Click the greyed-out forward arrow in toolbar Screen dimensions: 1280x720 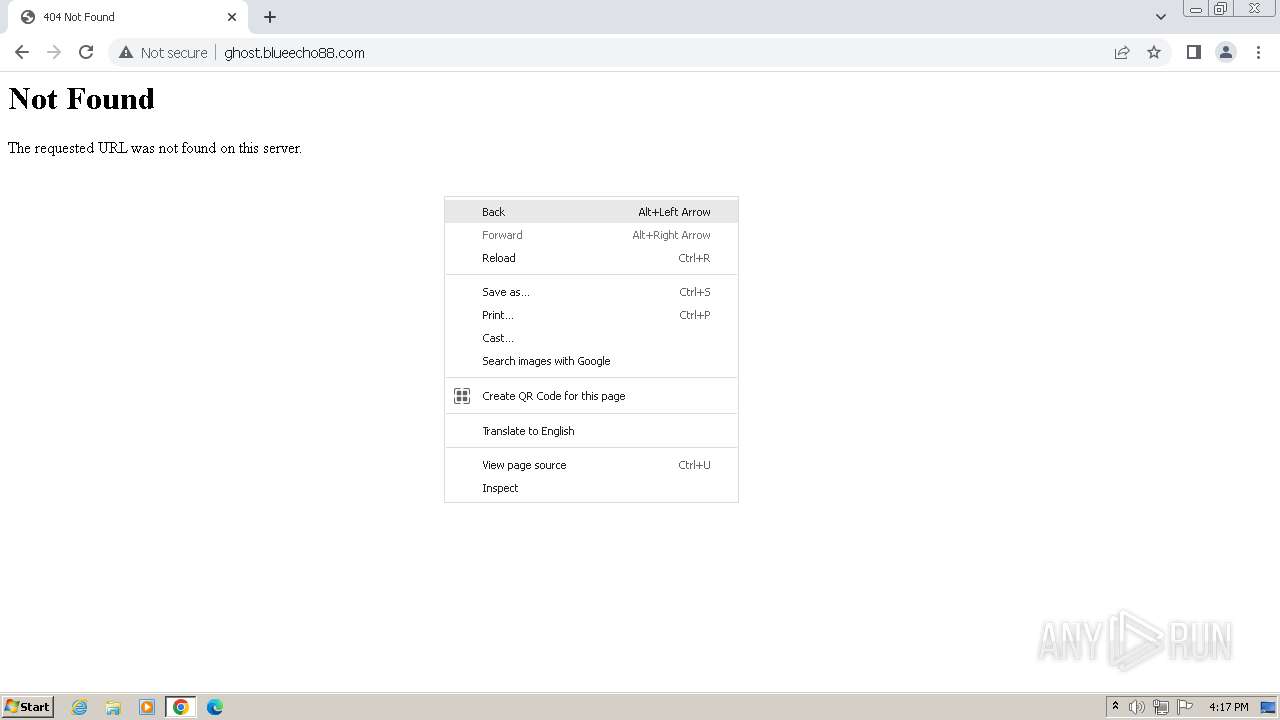tap(54, 52)
